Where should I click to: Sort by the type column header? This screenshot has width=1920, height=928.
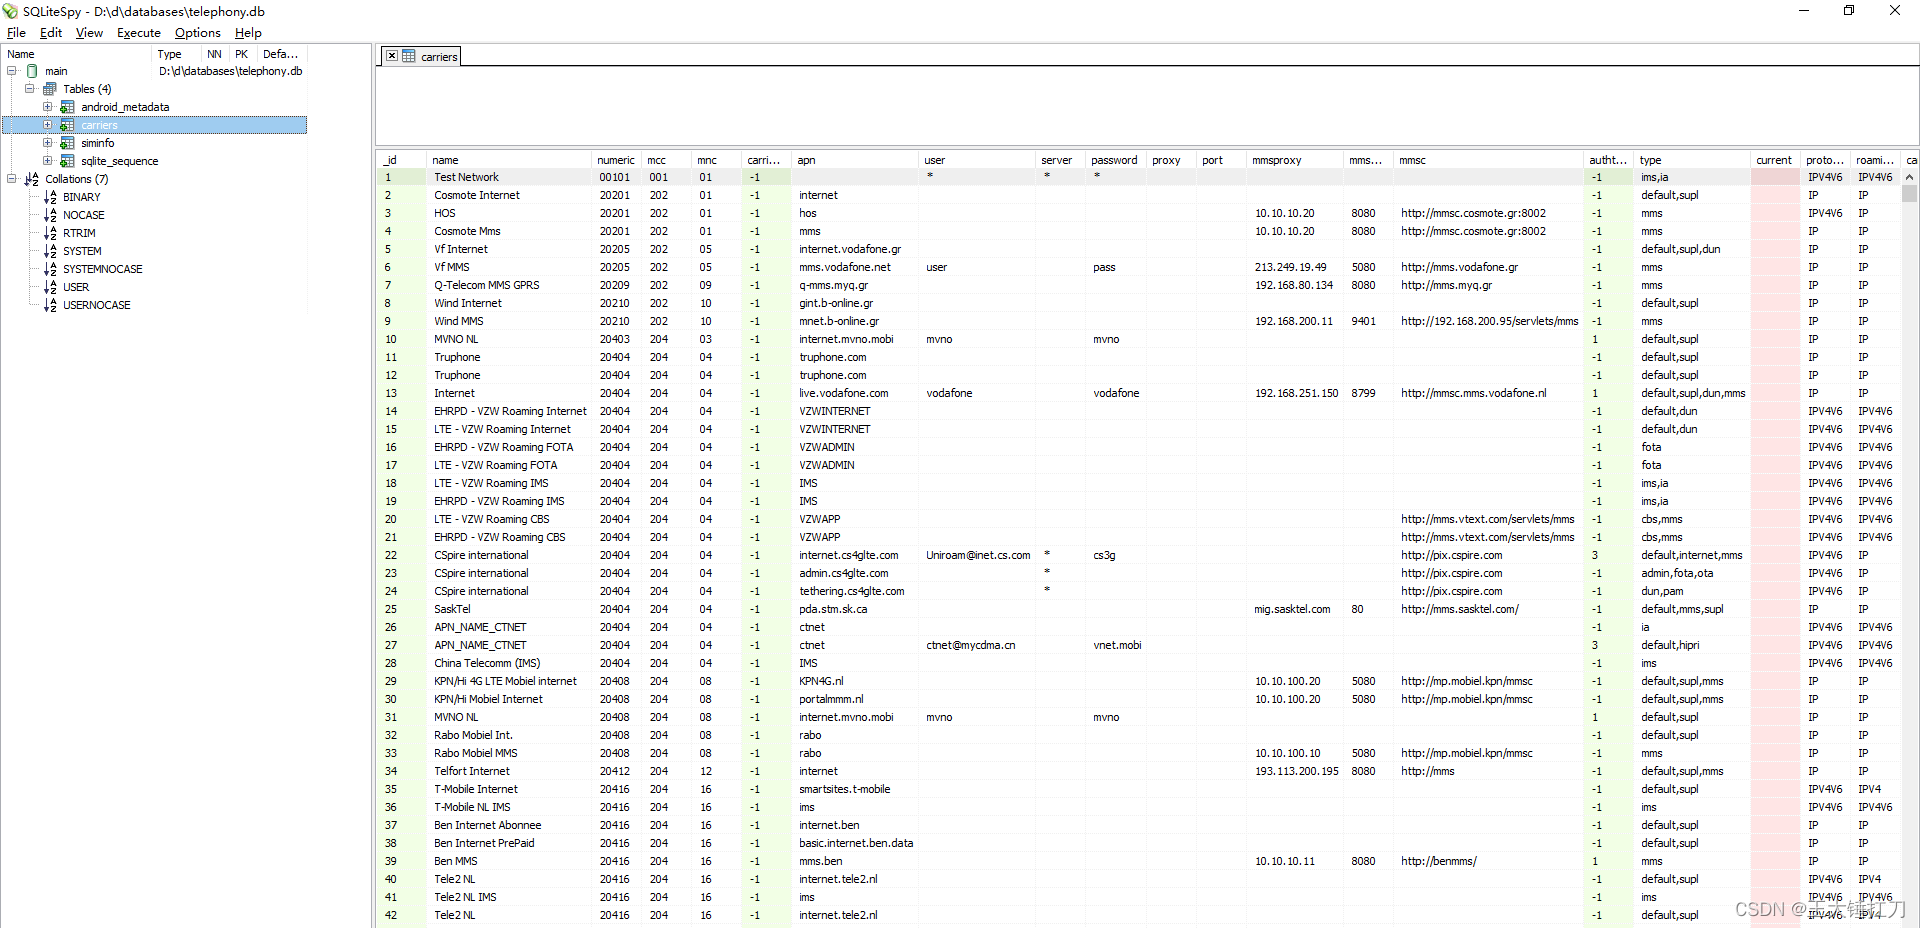click(x=1692, y=160)
